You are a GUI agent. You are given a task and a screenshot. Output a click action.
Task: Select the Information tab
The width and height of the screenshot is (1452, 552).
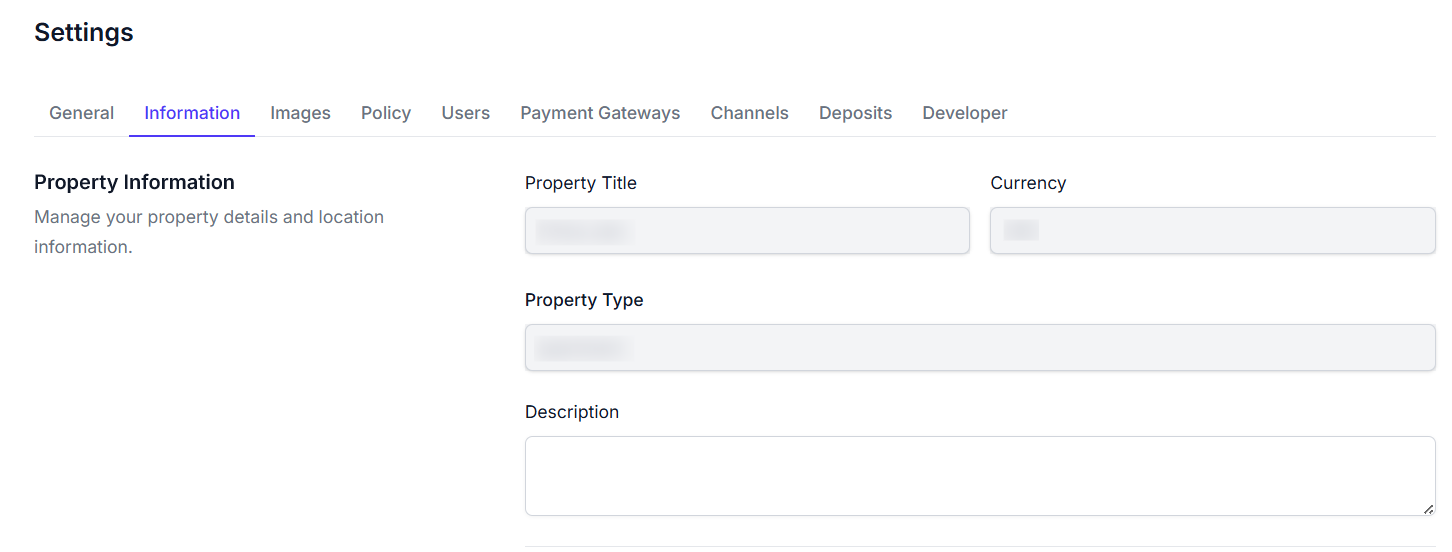point(192,113)
